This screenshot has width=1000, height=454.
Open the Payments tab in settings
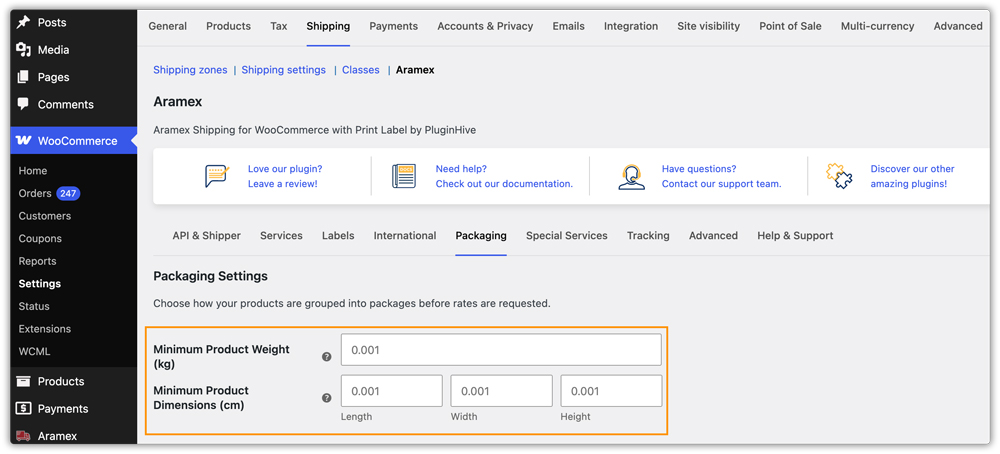(x=393, y=26)
